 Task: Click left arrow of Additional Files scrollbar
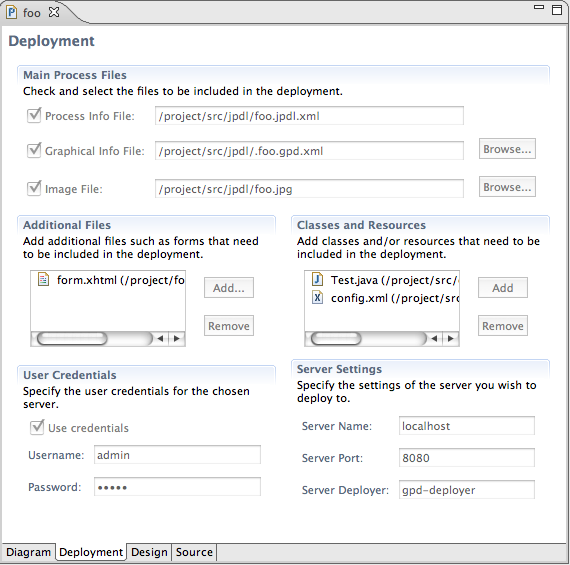160,338
